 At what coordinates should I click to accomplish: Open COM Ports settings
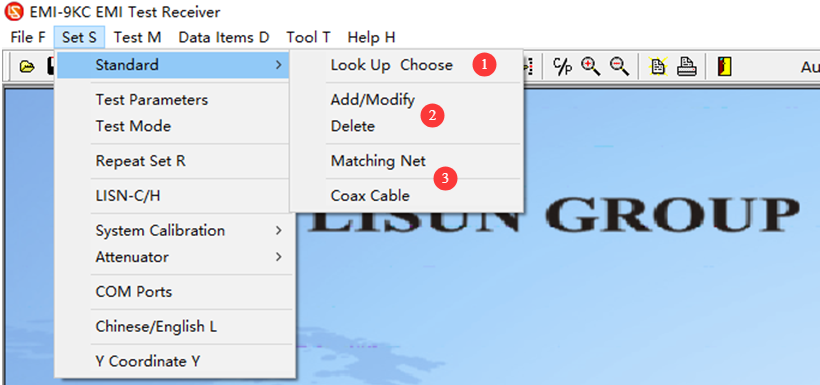click(x=174, y=292)
